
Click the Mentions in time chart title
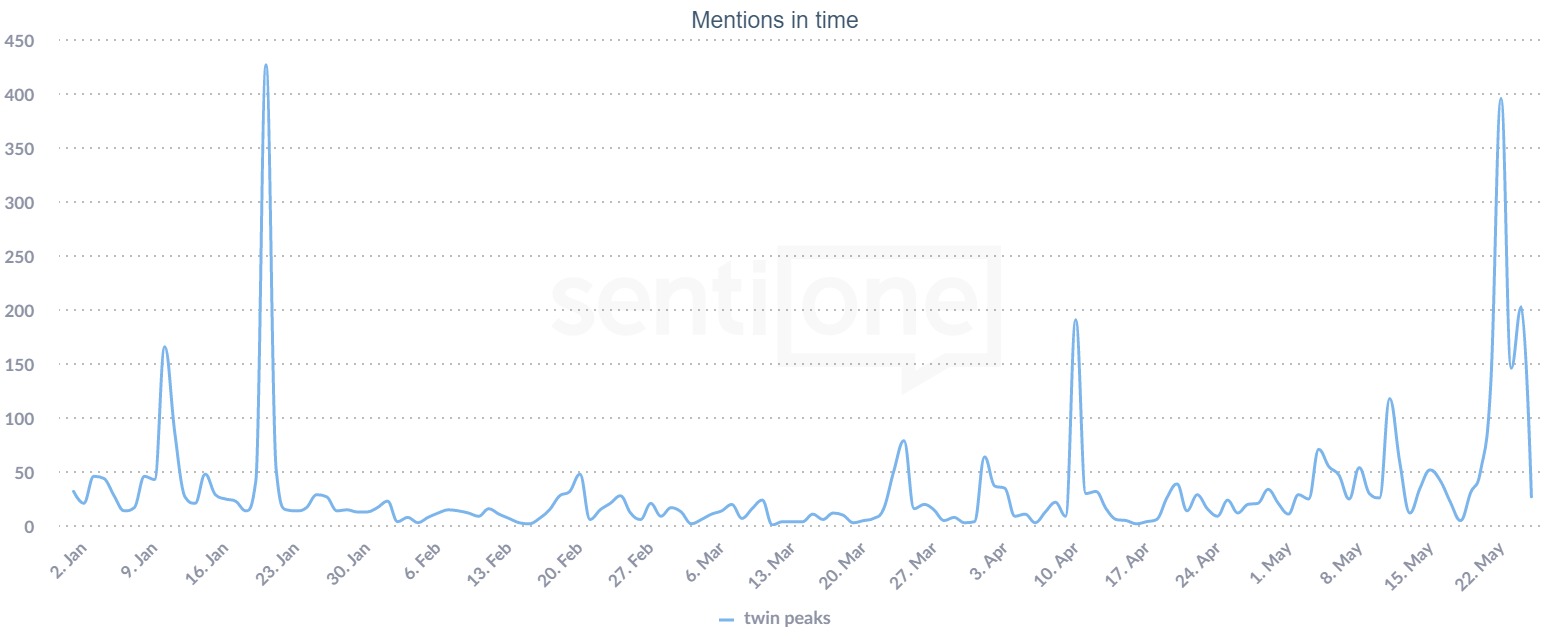pos(774,19)
